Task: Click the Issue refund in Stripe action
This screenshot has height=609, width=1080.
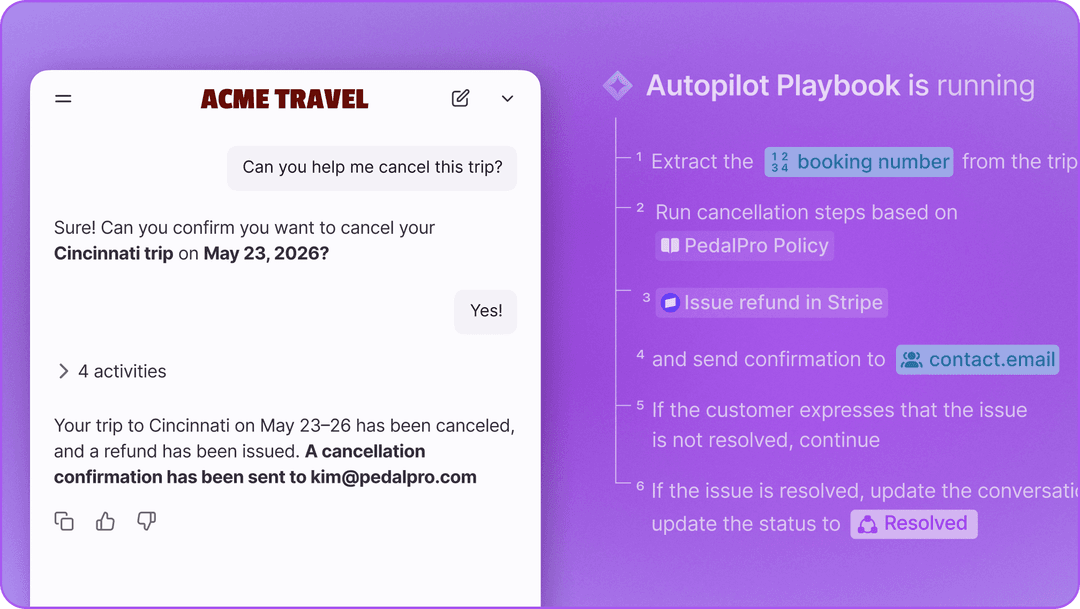Action: coord(772,303)
